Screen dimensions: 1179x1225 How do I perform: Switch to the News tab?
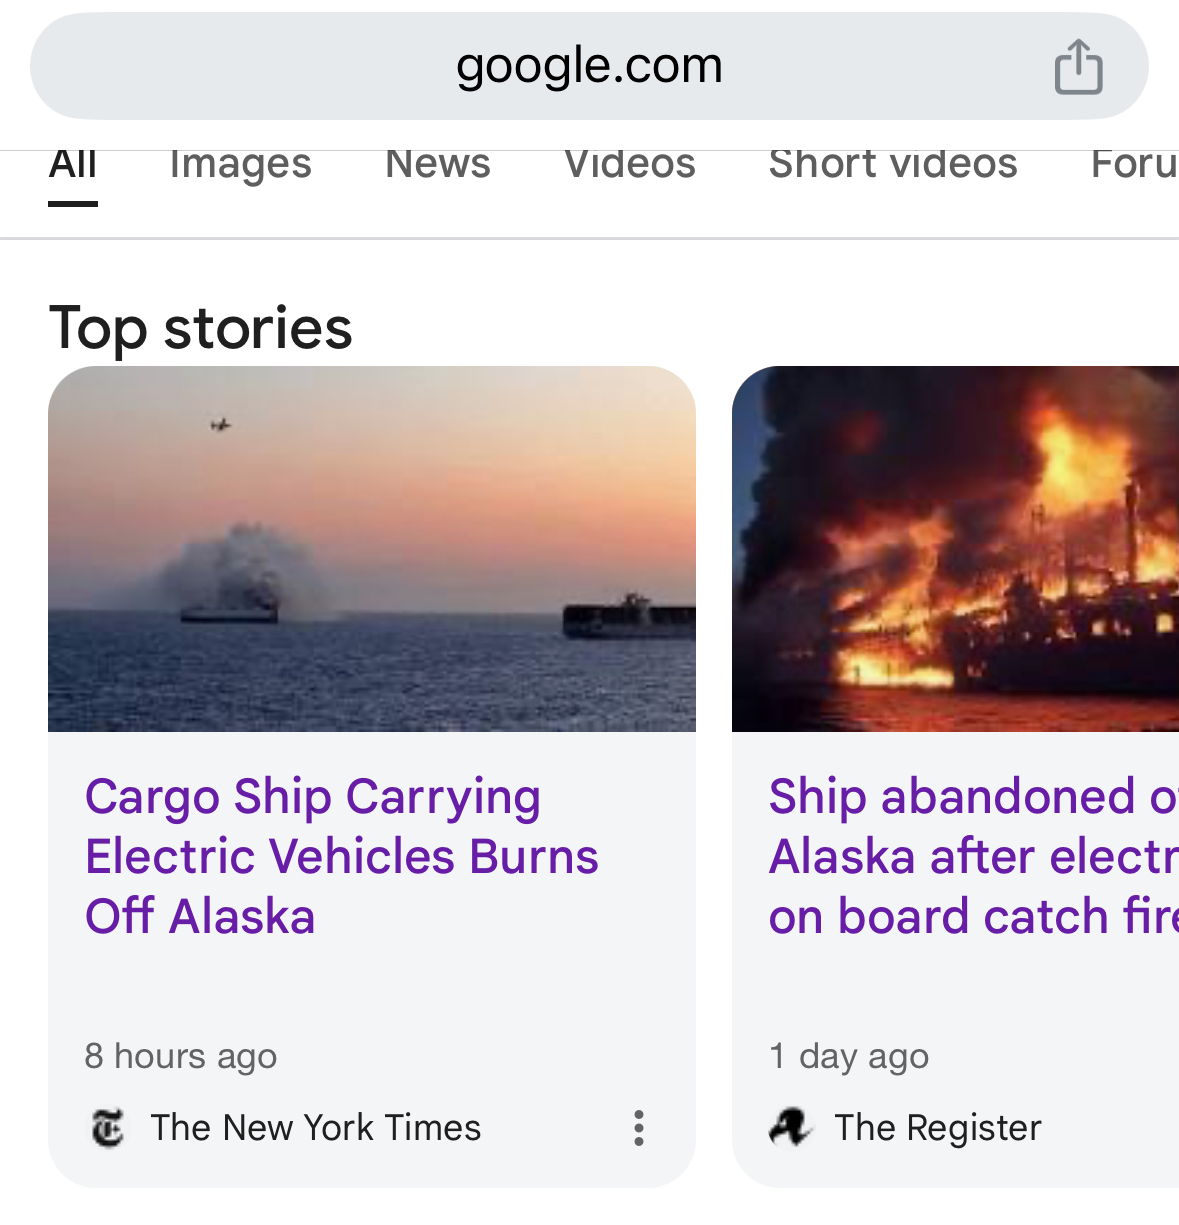click(x=438, y=164)
